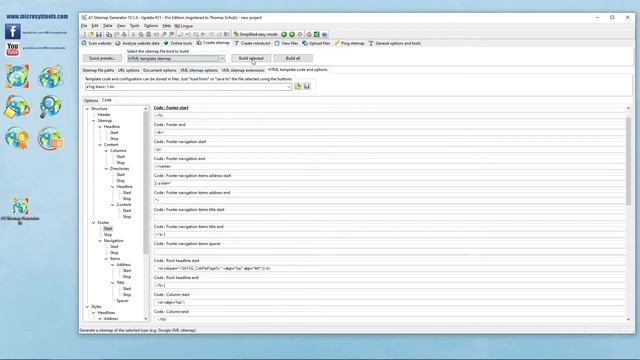Click the Build selected button
640x360 pixels.
251,58
